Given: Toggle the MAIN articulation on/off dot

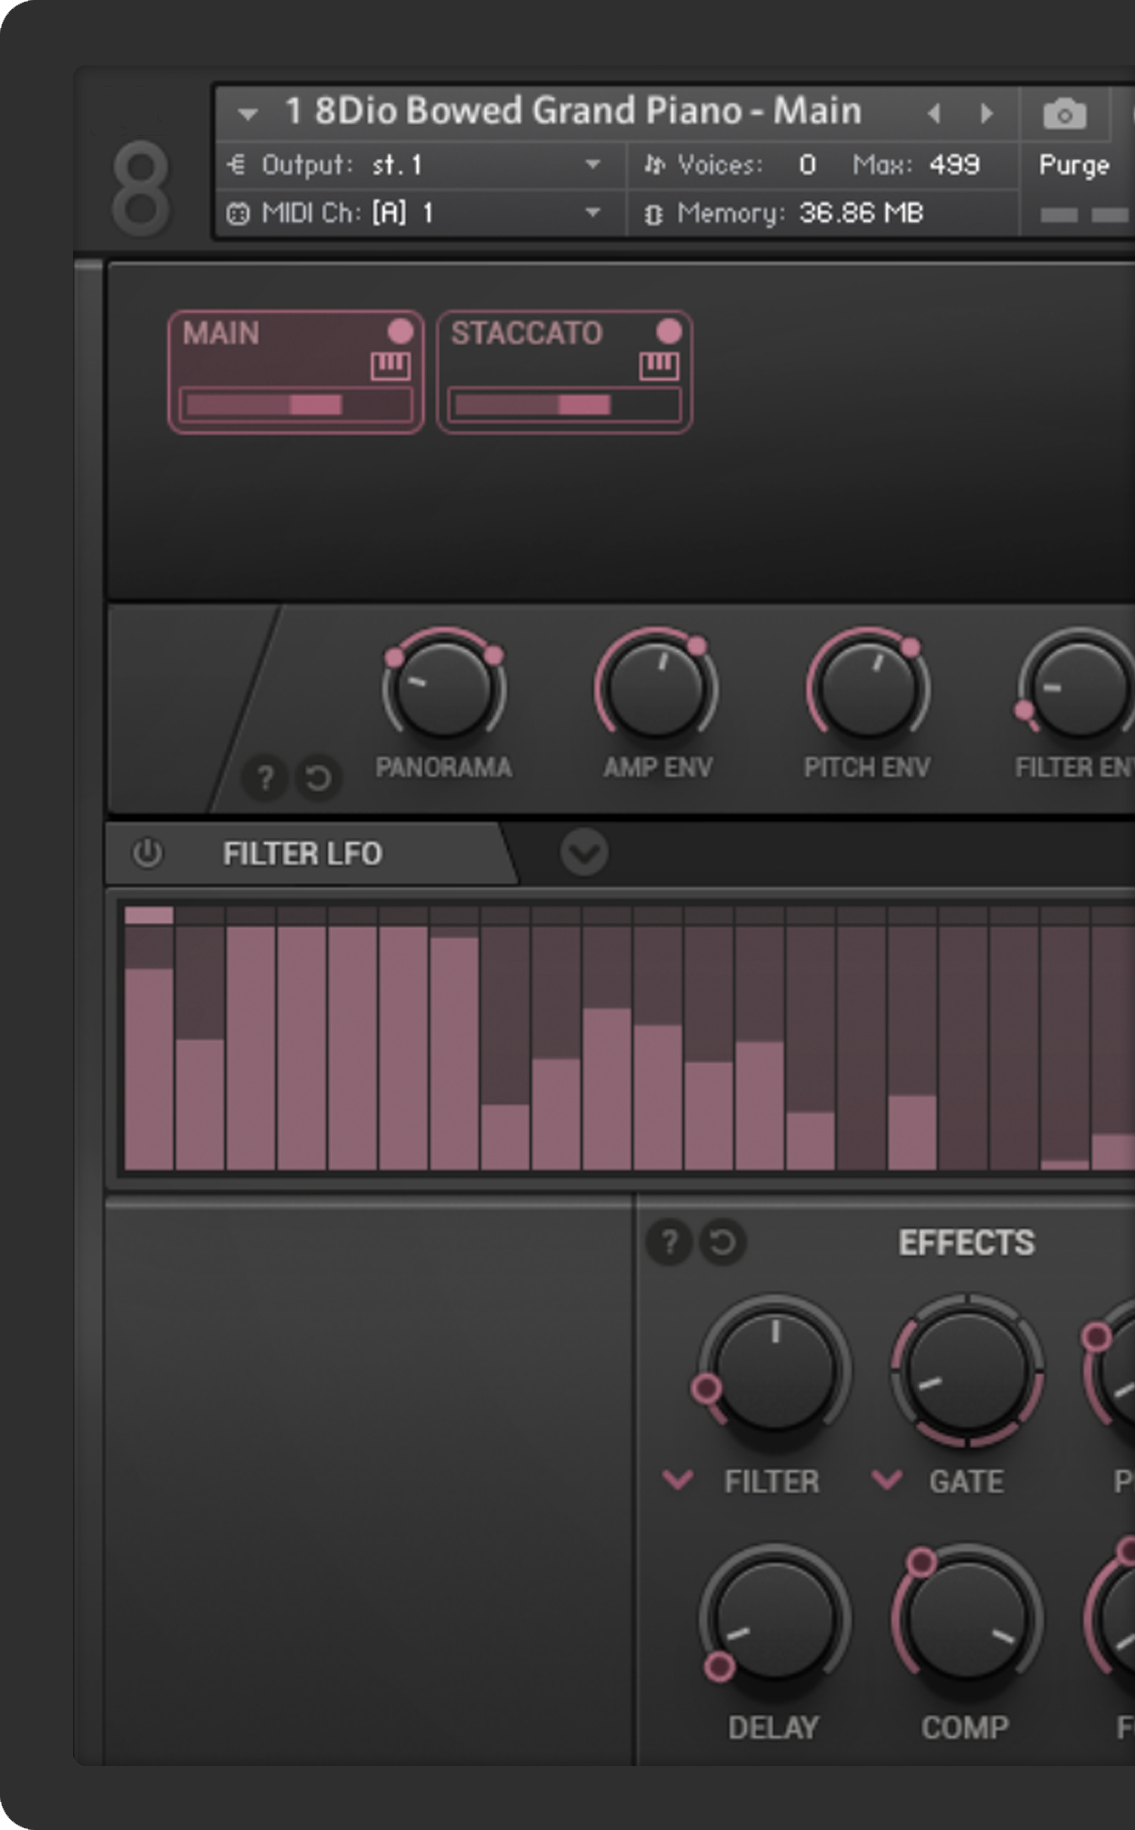Looking at the screenshot, I should tap(400, 332).
